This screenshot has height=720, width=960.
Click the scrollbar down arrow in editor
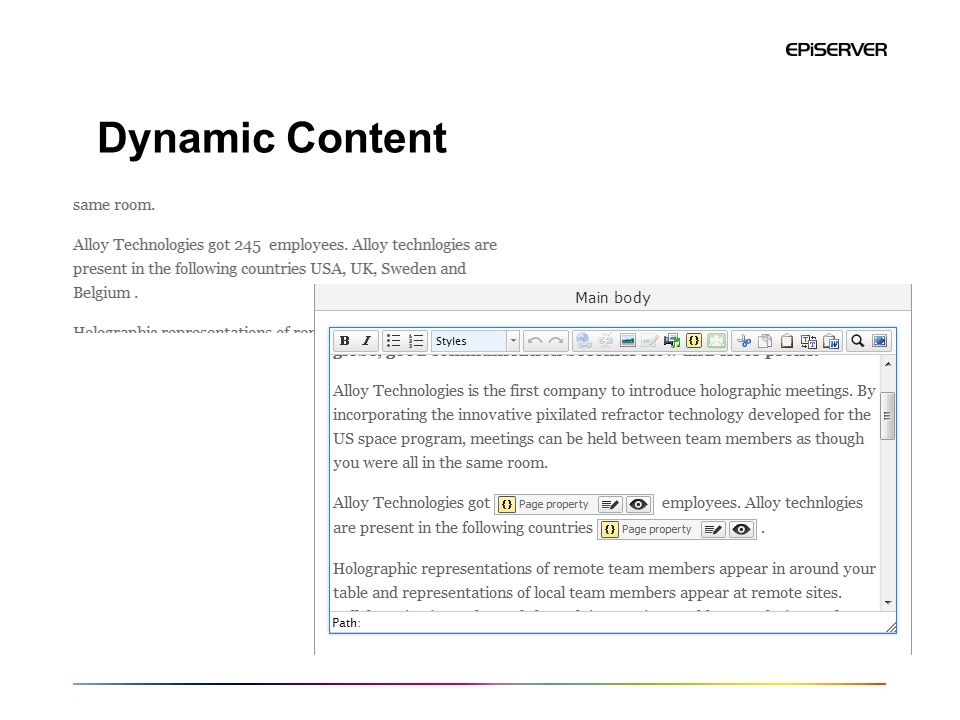pyautogui.click(x=888, y=603)
